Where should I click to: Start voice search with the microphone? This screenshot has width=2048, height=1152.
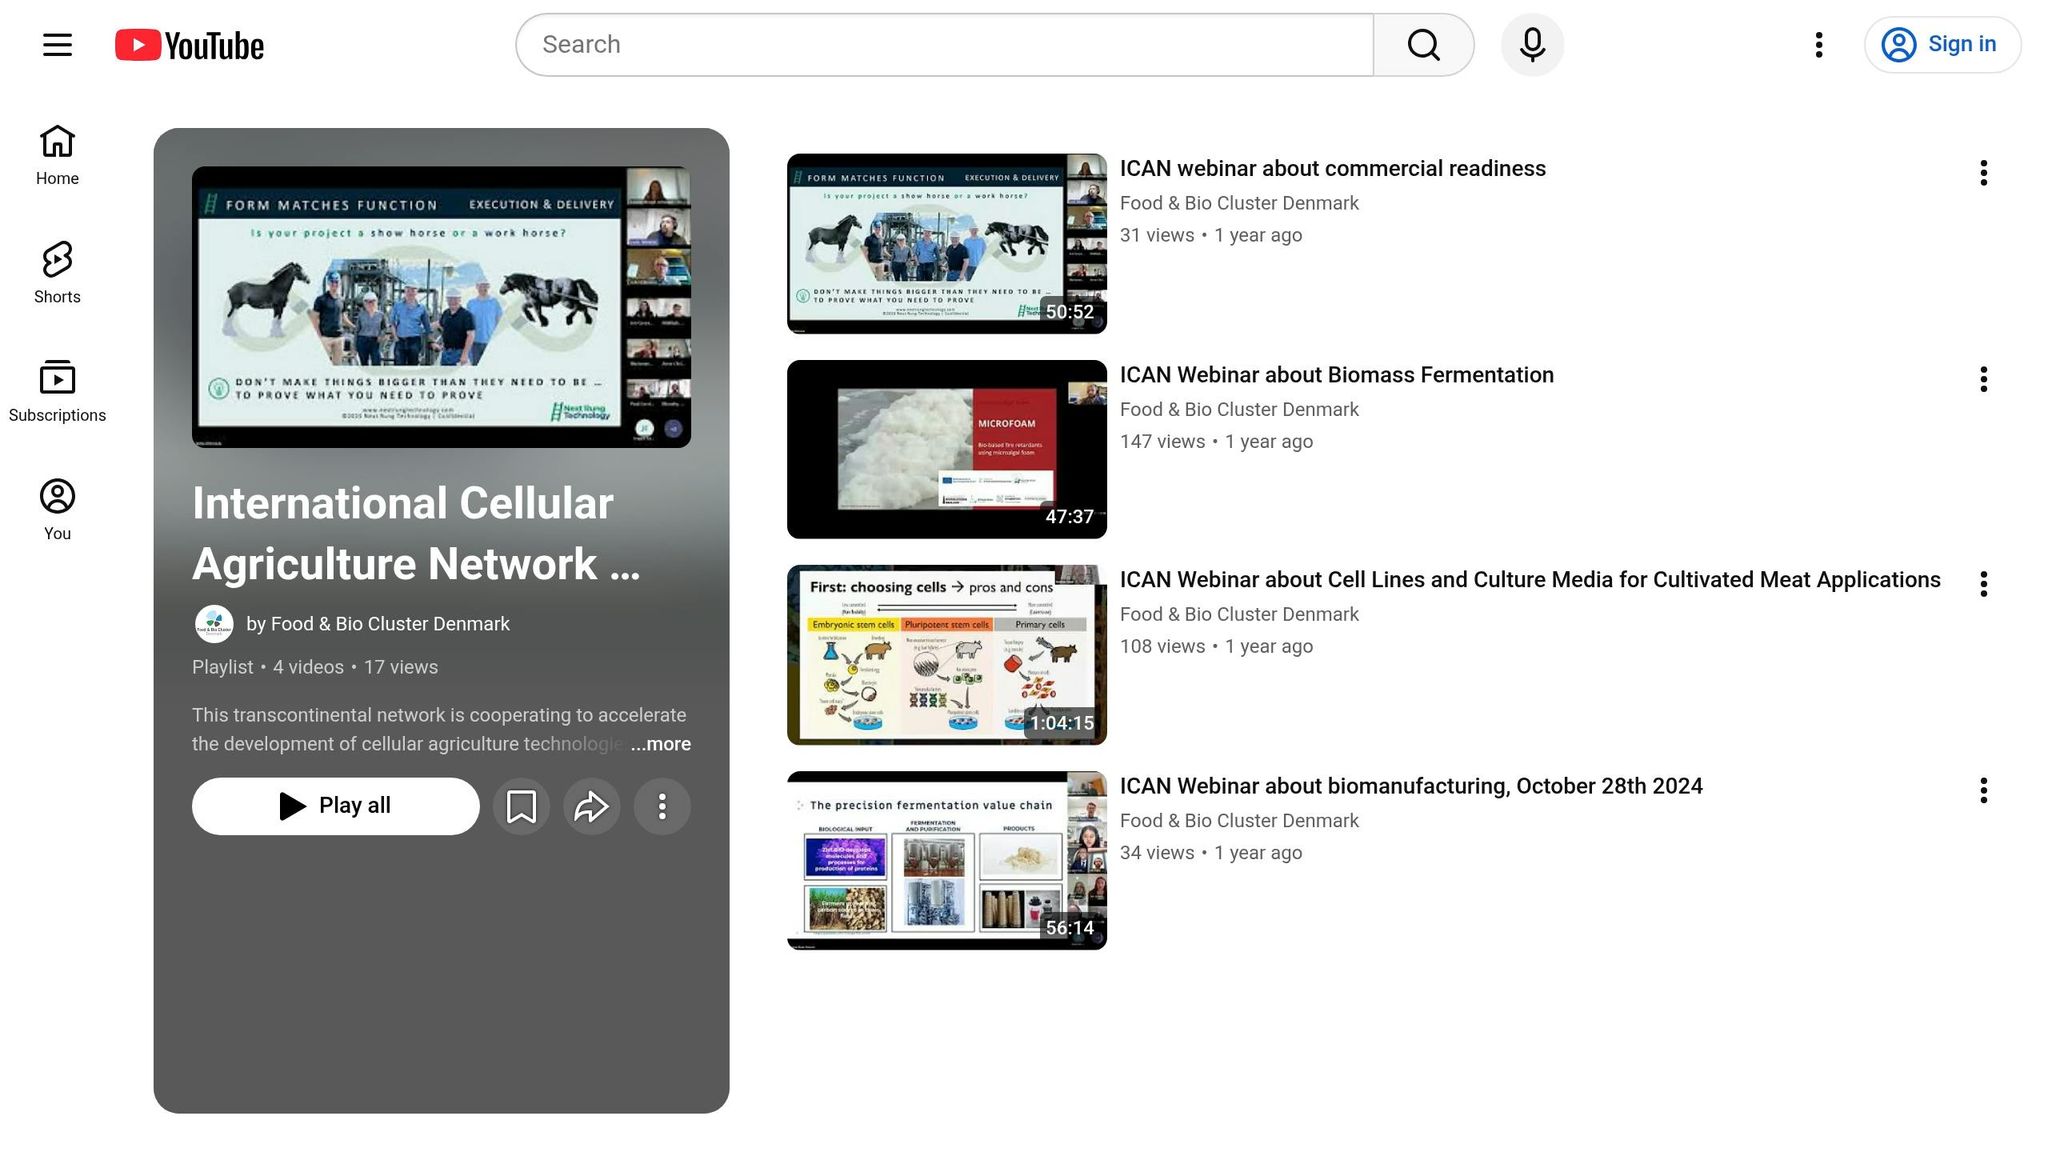click(1532, 45)
